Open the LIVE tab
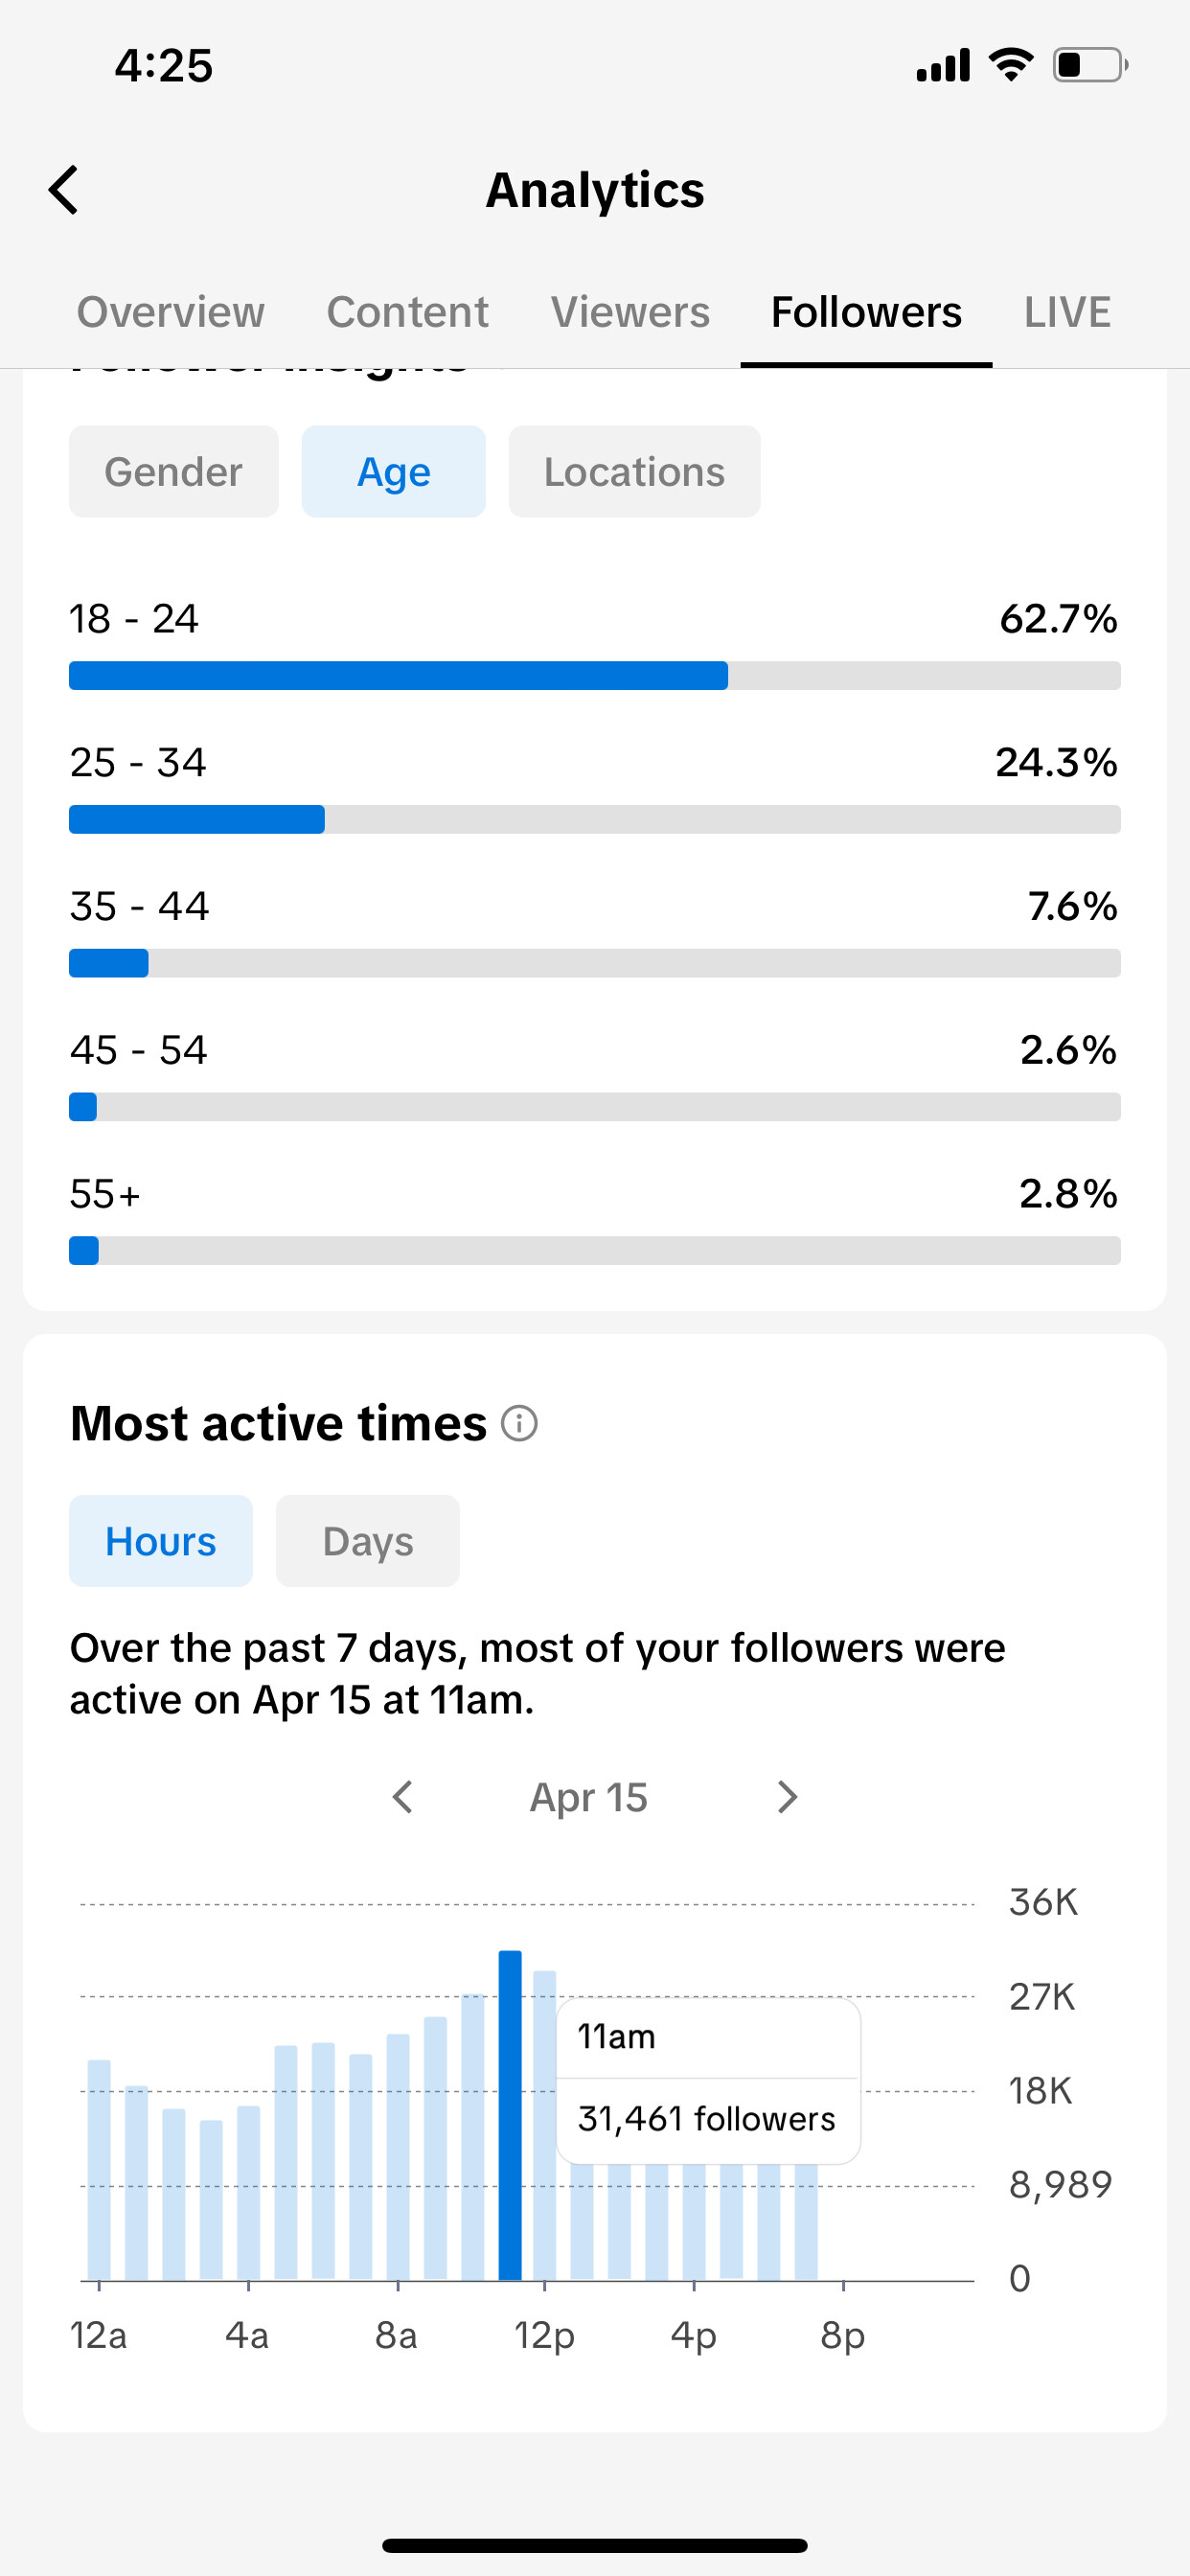 coord(1067,312)
